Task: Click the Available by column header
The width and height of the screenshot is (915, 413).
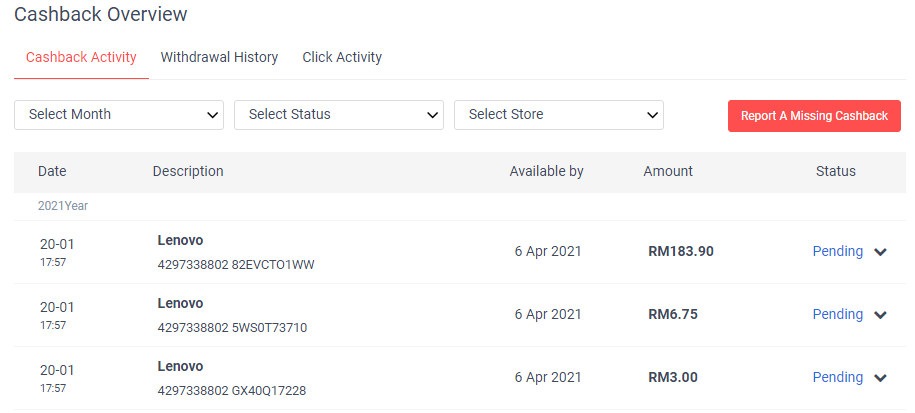Action: 546,171
